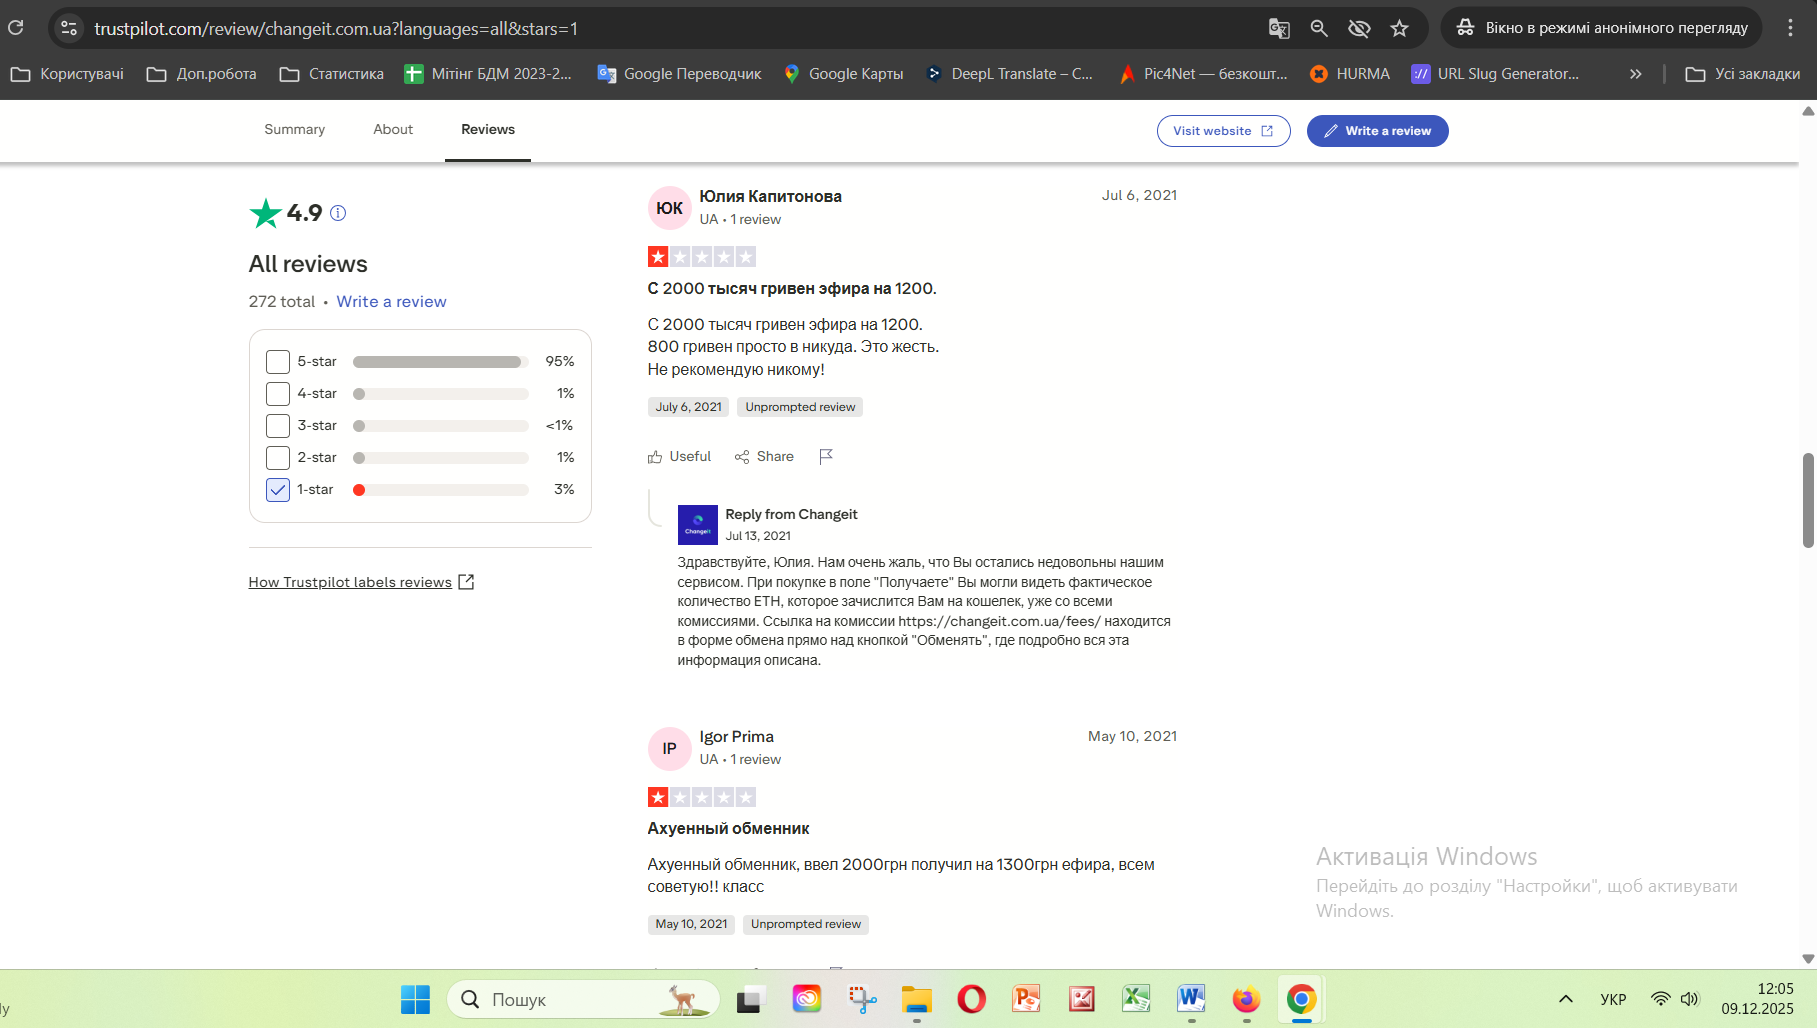Open How Trustpilot labels reviews link
The height and width of the screenshot is (1028, 1817).
pos(361,582)
